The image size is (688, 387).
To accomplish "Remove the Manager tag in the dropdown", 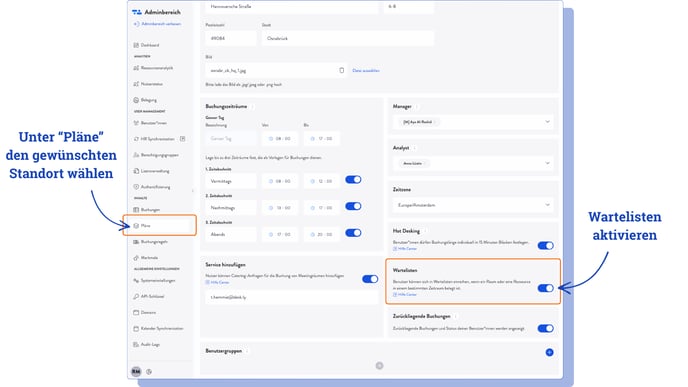I will pos(436,122).
